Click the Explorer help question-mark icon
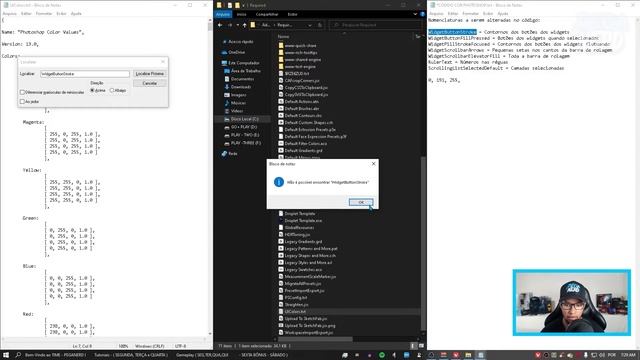The image size is (640, 360). tap(422, 14)
